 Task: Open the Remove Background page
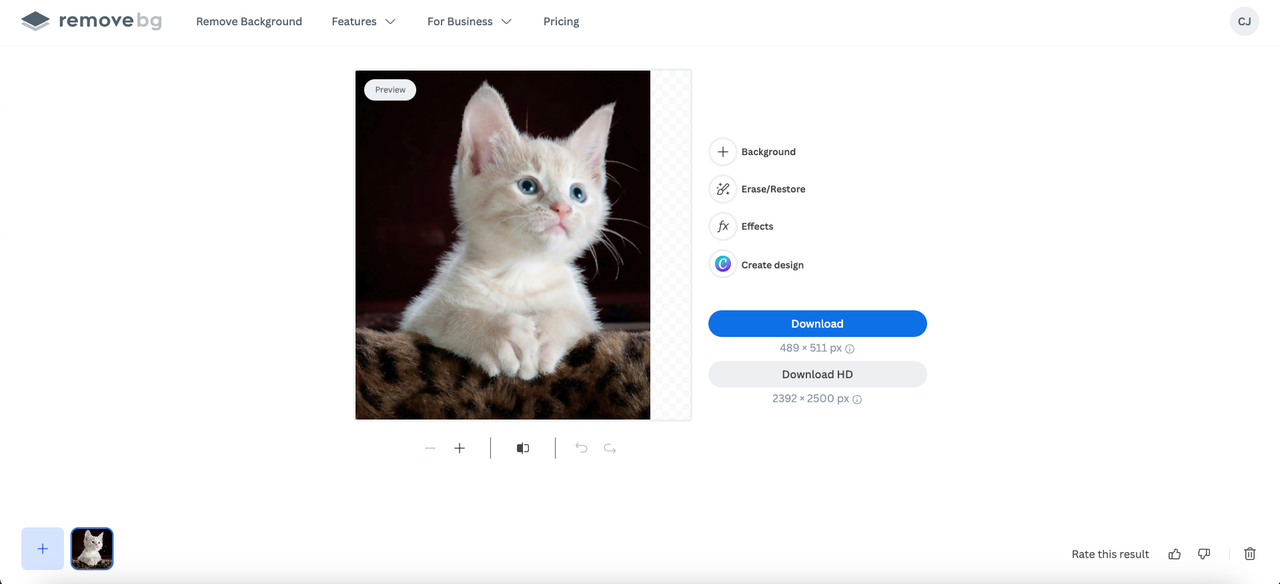(249, 21)
